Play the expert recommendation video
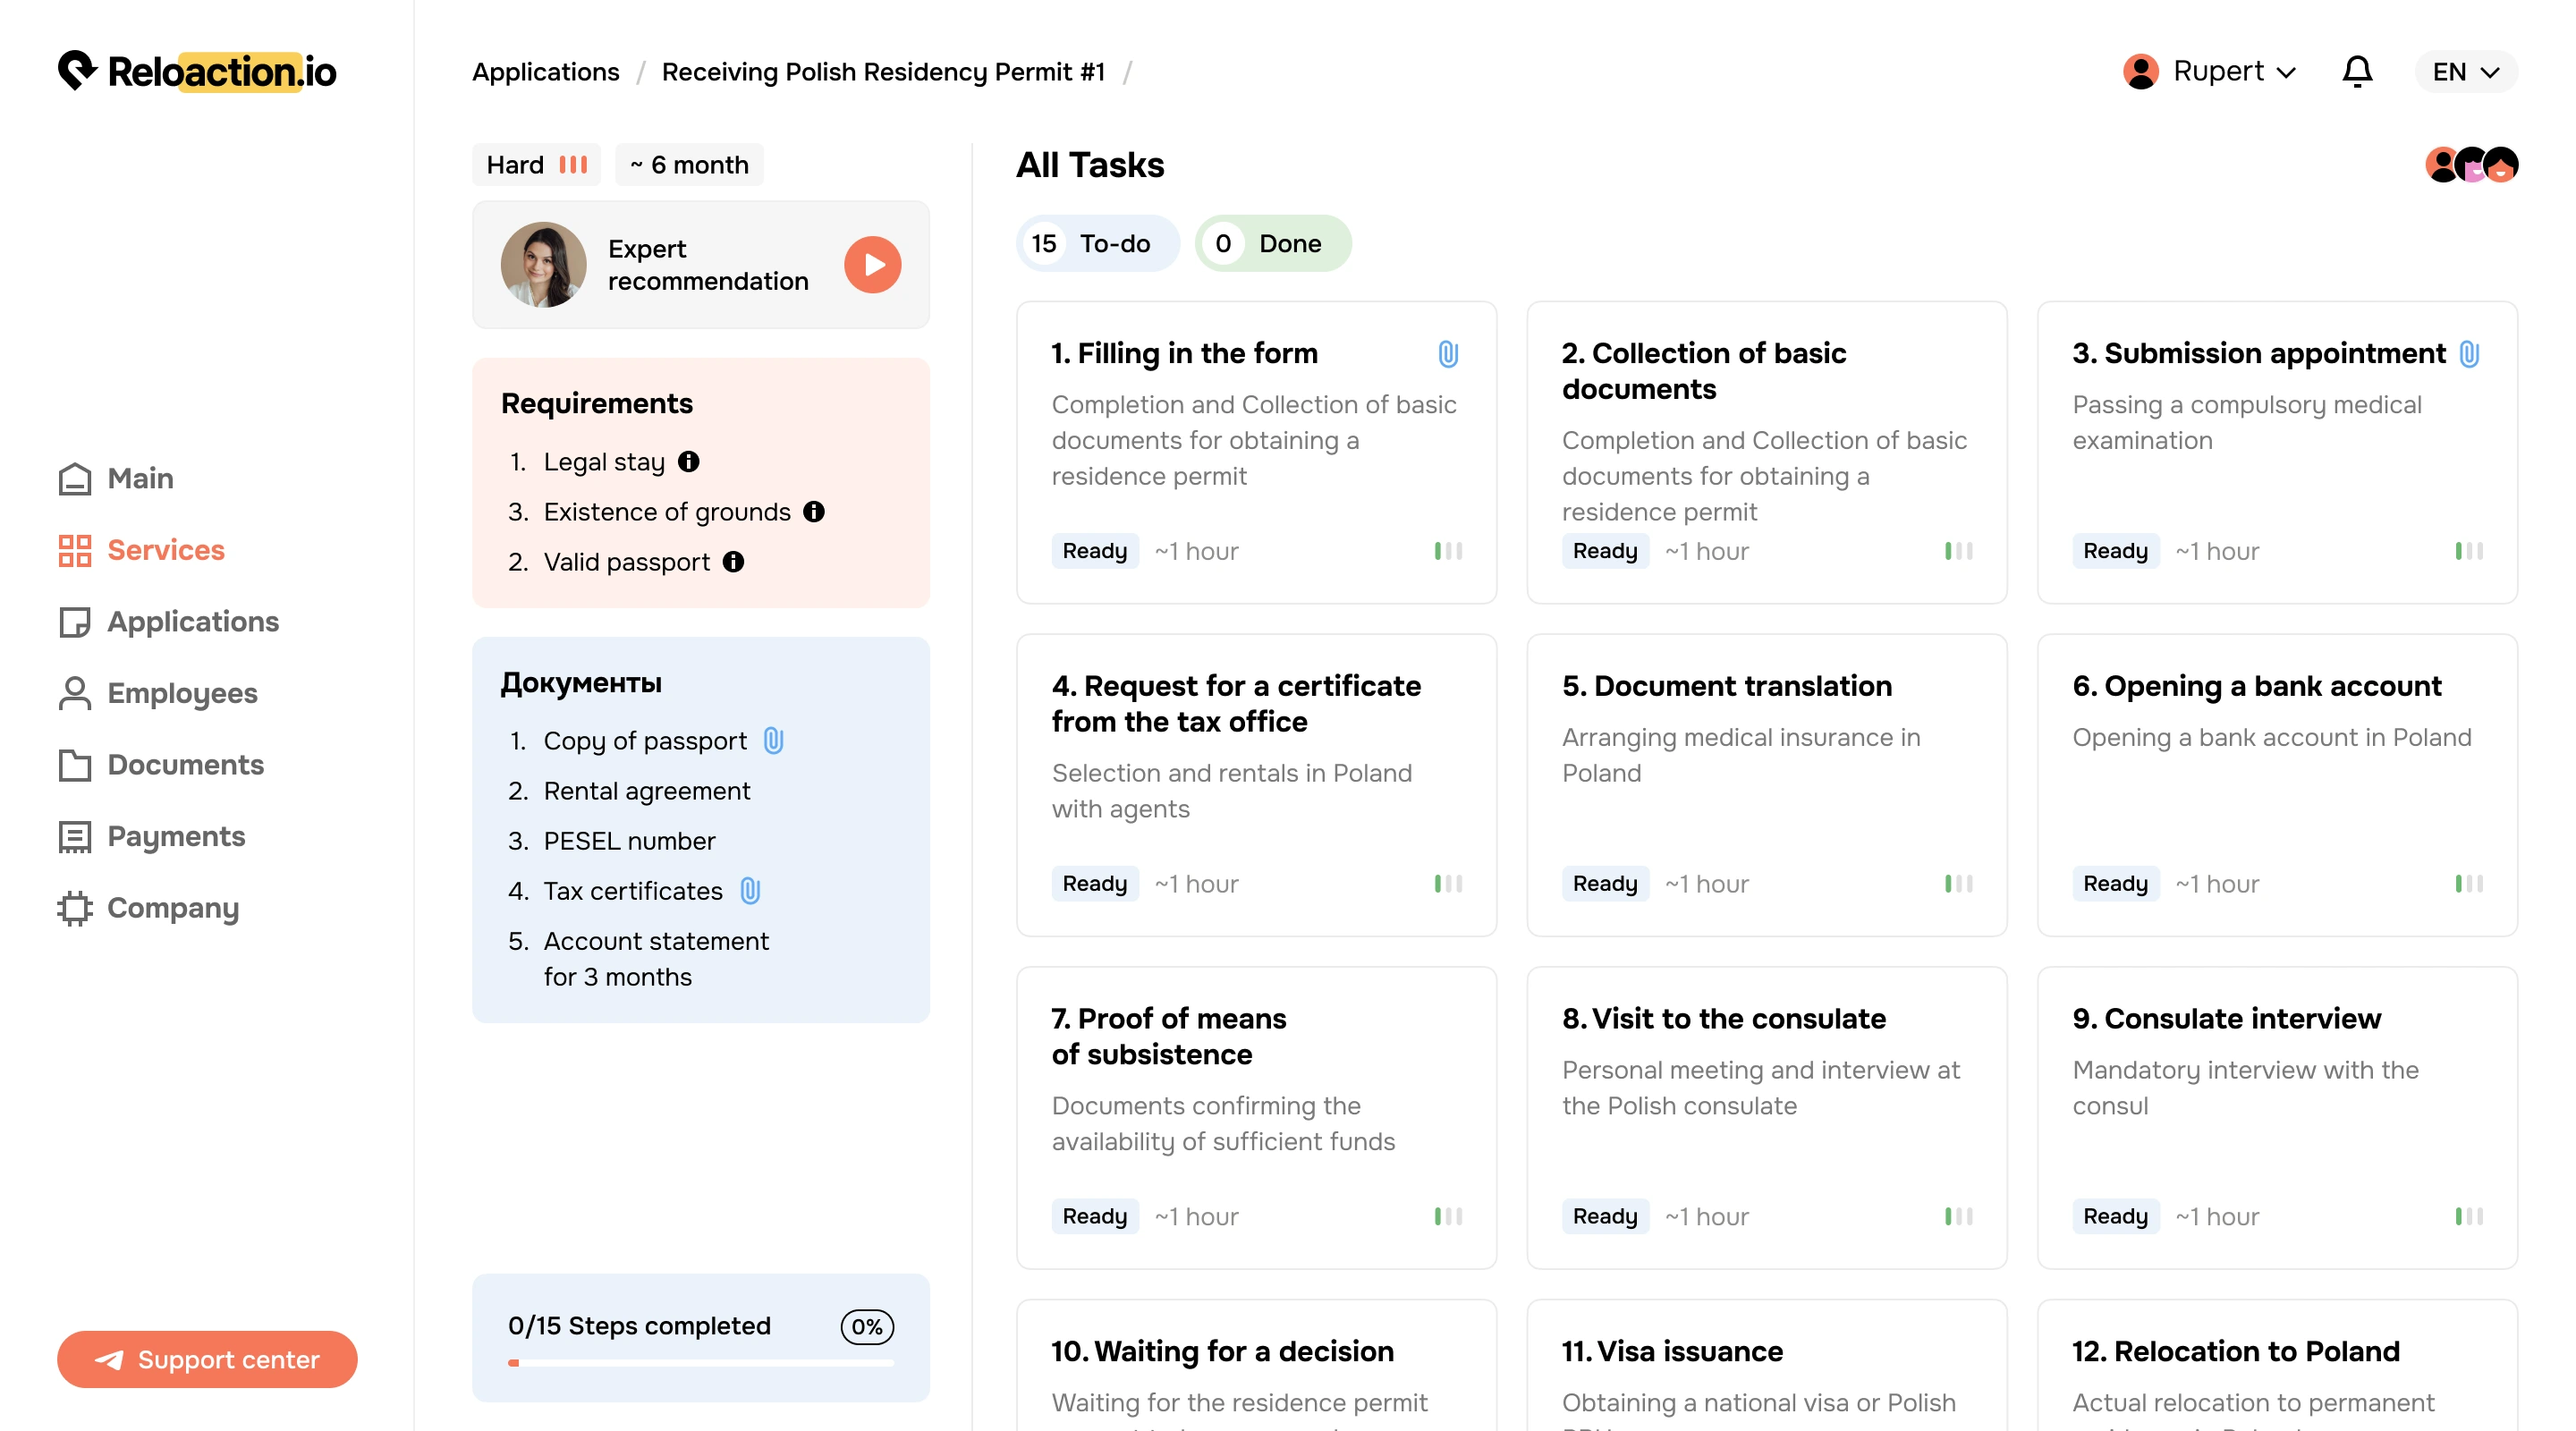 (x=872, y=264)
